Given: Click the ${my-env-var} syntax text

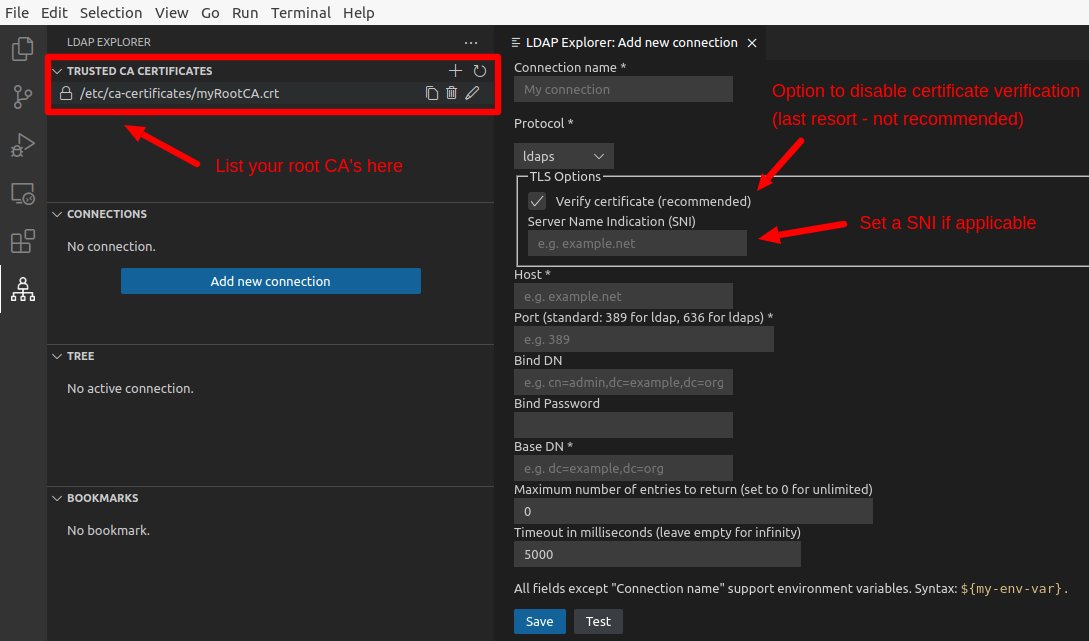Looking at the screenshot, I should click(x=1011, y=588).
